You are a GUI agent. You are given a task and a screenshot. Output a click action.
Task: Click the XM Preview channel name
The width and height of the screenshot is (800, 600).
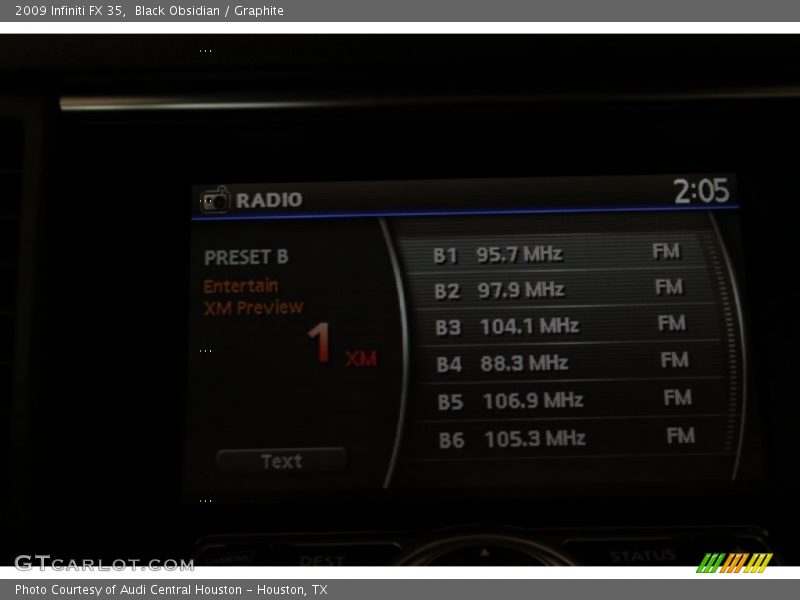click(x=253, y=308)
